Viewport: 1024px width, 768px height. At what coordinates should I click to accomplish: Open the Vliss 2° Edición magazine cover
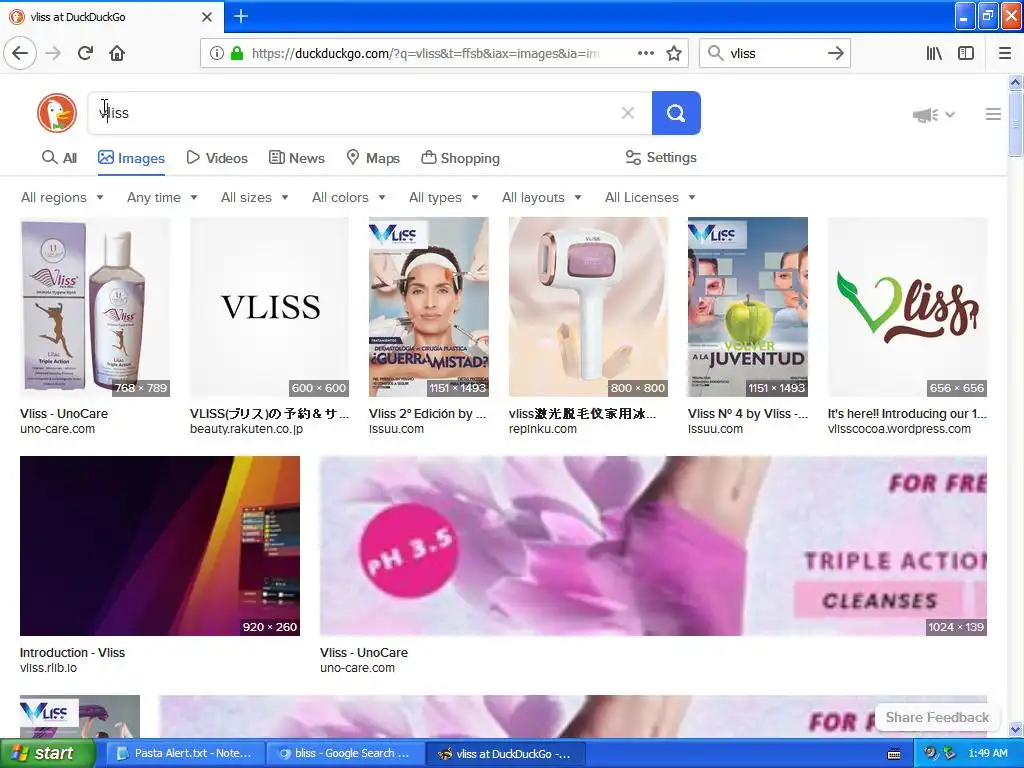pos(428,307)
